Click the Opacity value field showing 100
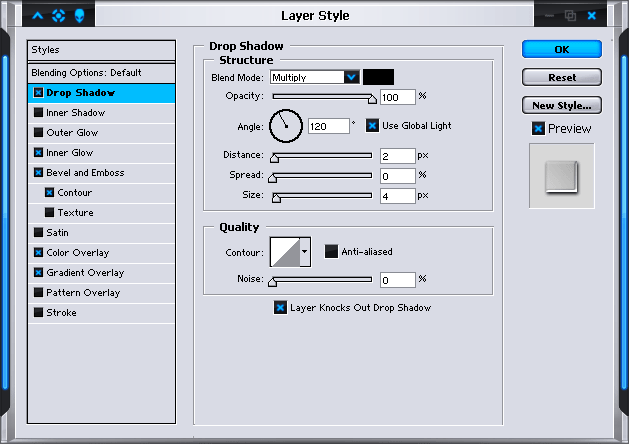This screenshot has width=629, height=444. tap(398, 97)
